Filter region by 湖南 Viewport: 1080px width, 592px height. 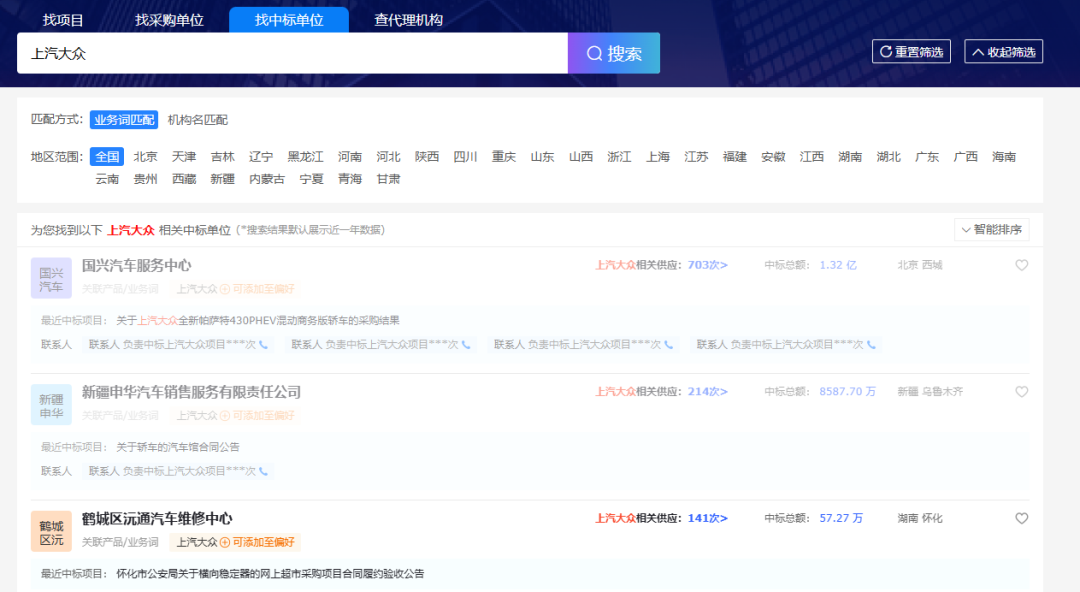[850, 156]
